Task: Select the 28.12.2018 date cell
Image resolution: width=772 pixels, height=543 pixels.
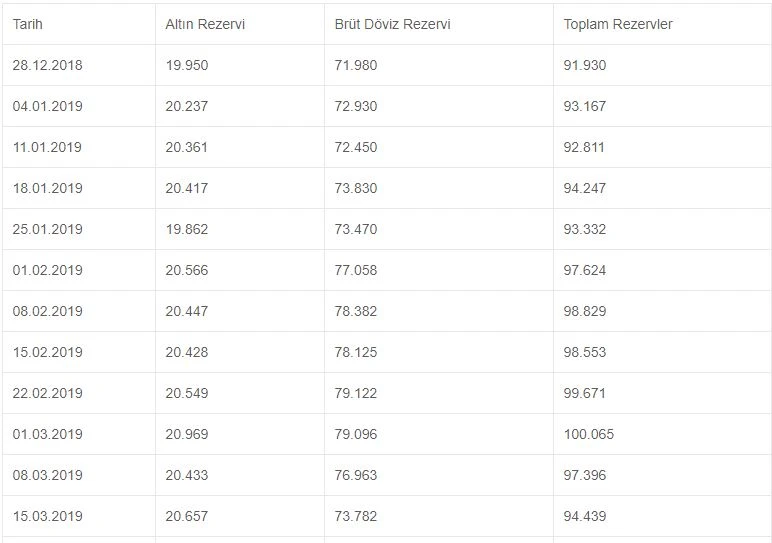Action: coord(47,65)
